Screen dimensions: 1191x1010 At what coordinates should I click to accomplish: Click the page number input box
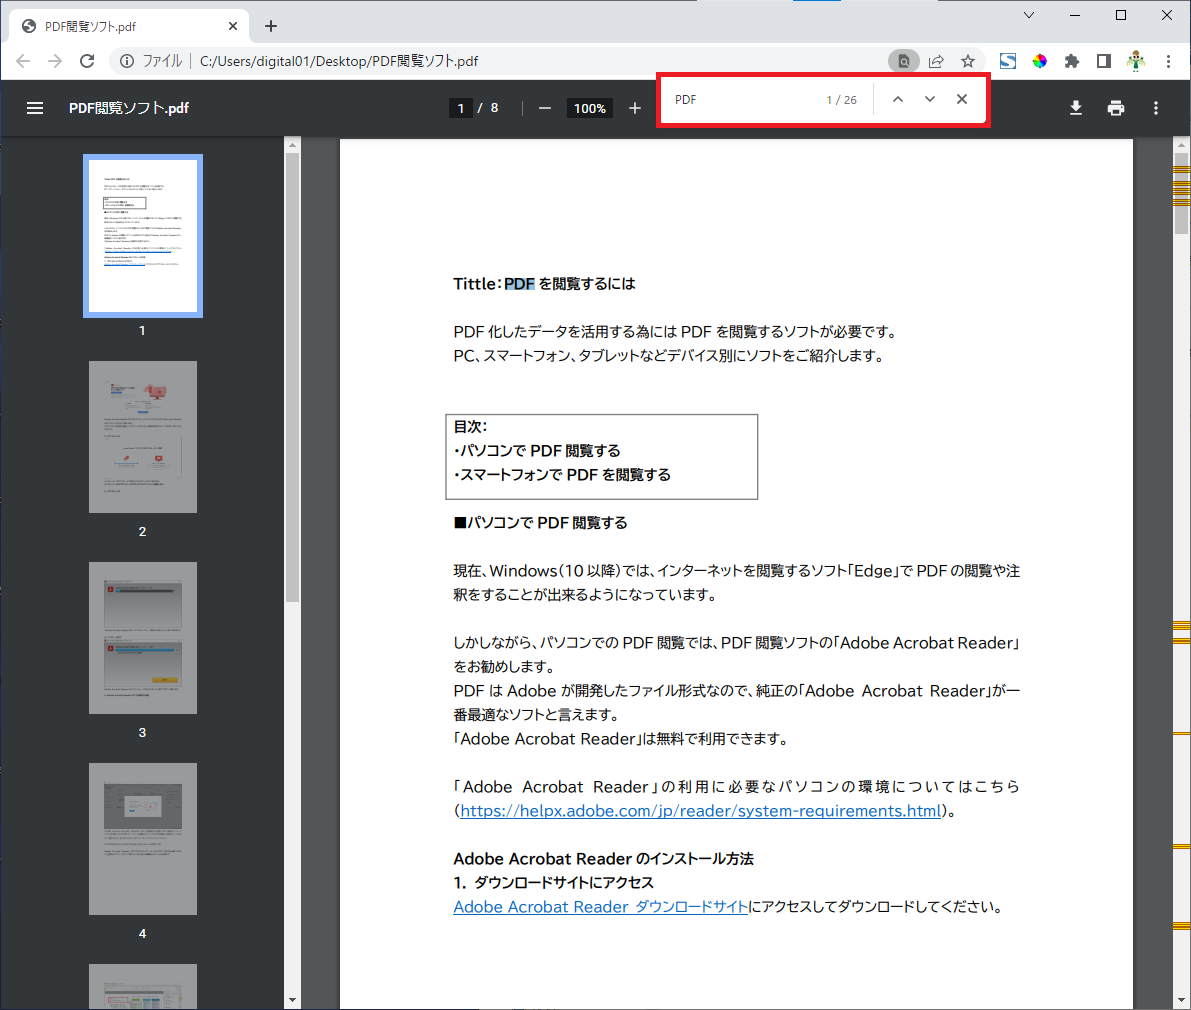coord(460,109)
